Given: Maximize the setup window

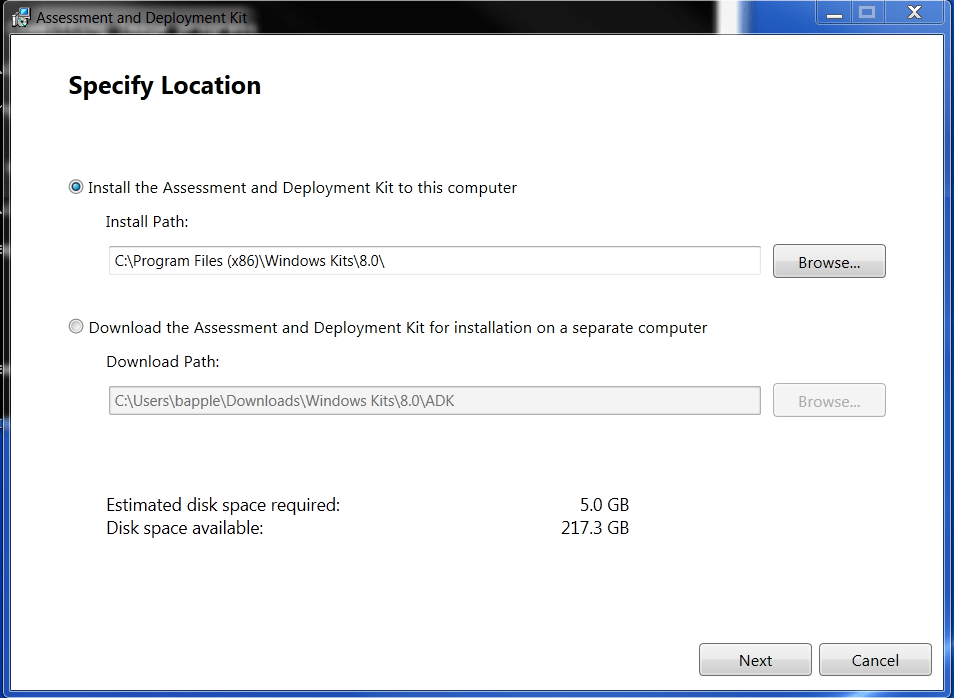Looking at the screenshot, I should (x=868, y=12).
